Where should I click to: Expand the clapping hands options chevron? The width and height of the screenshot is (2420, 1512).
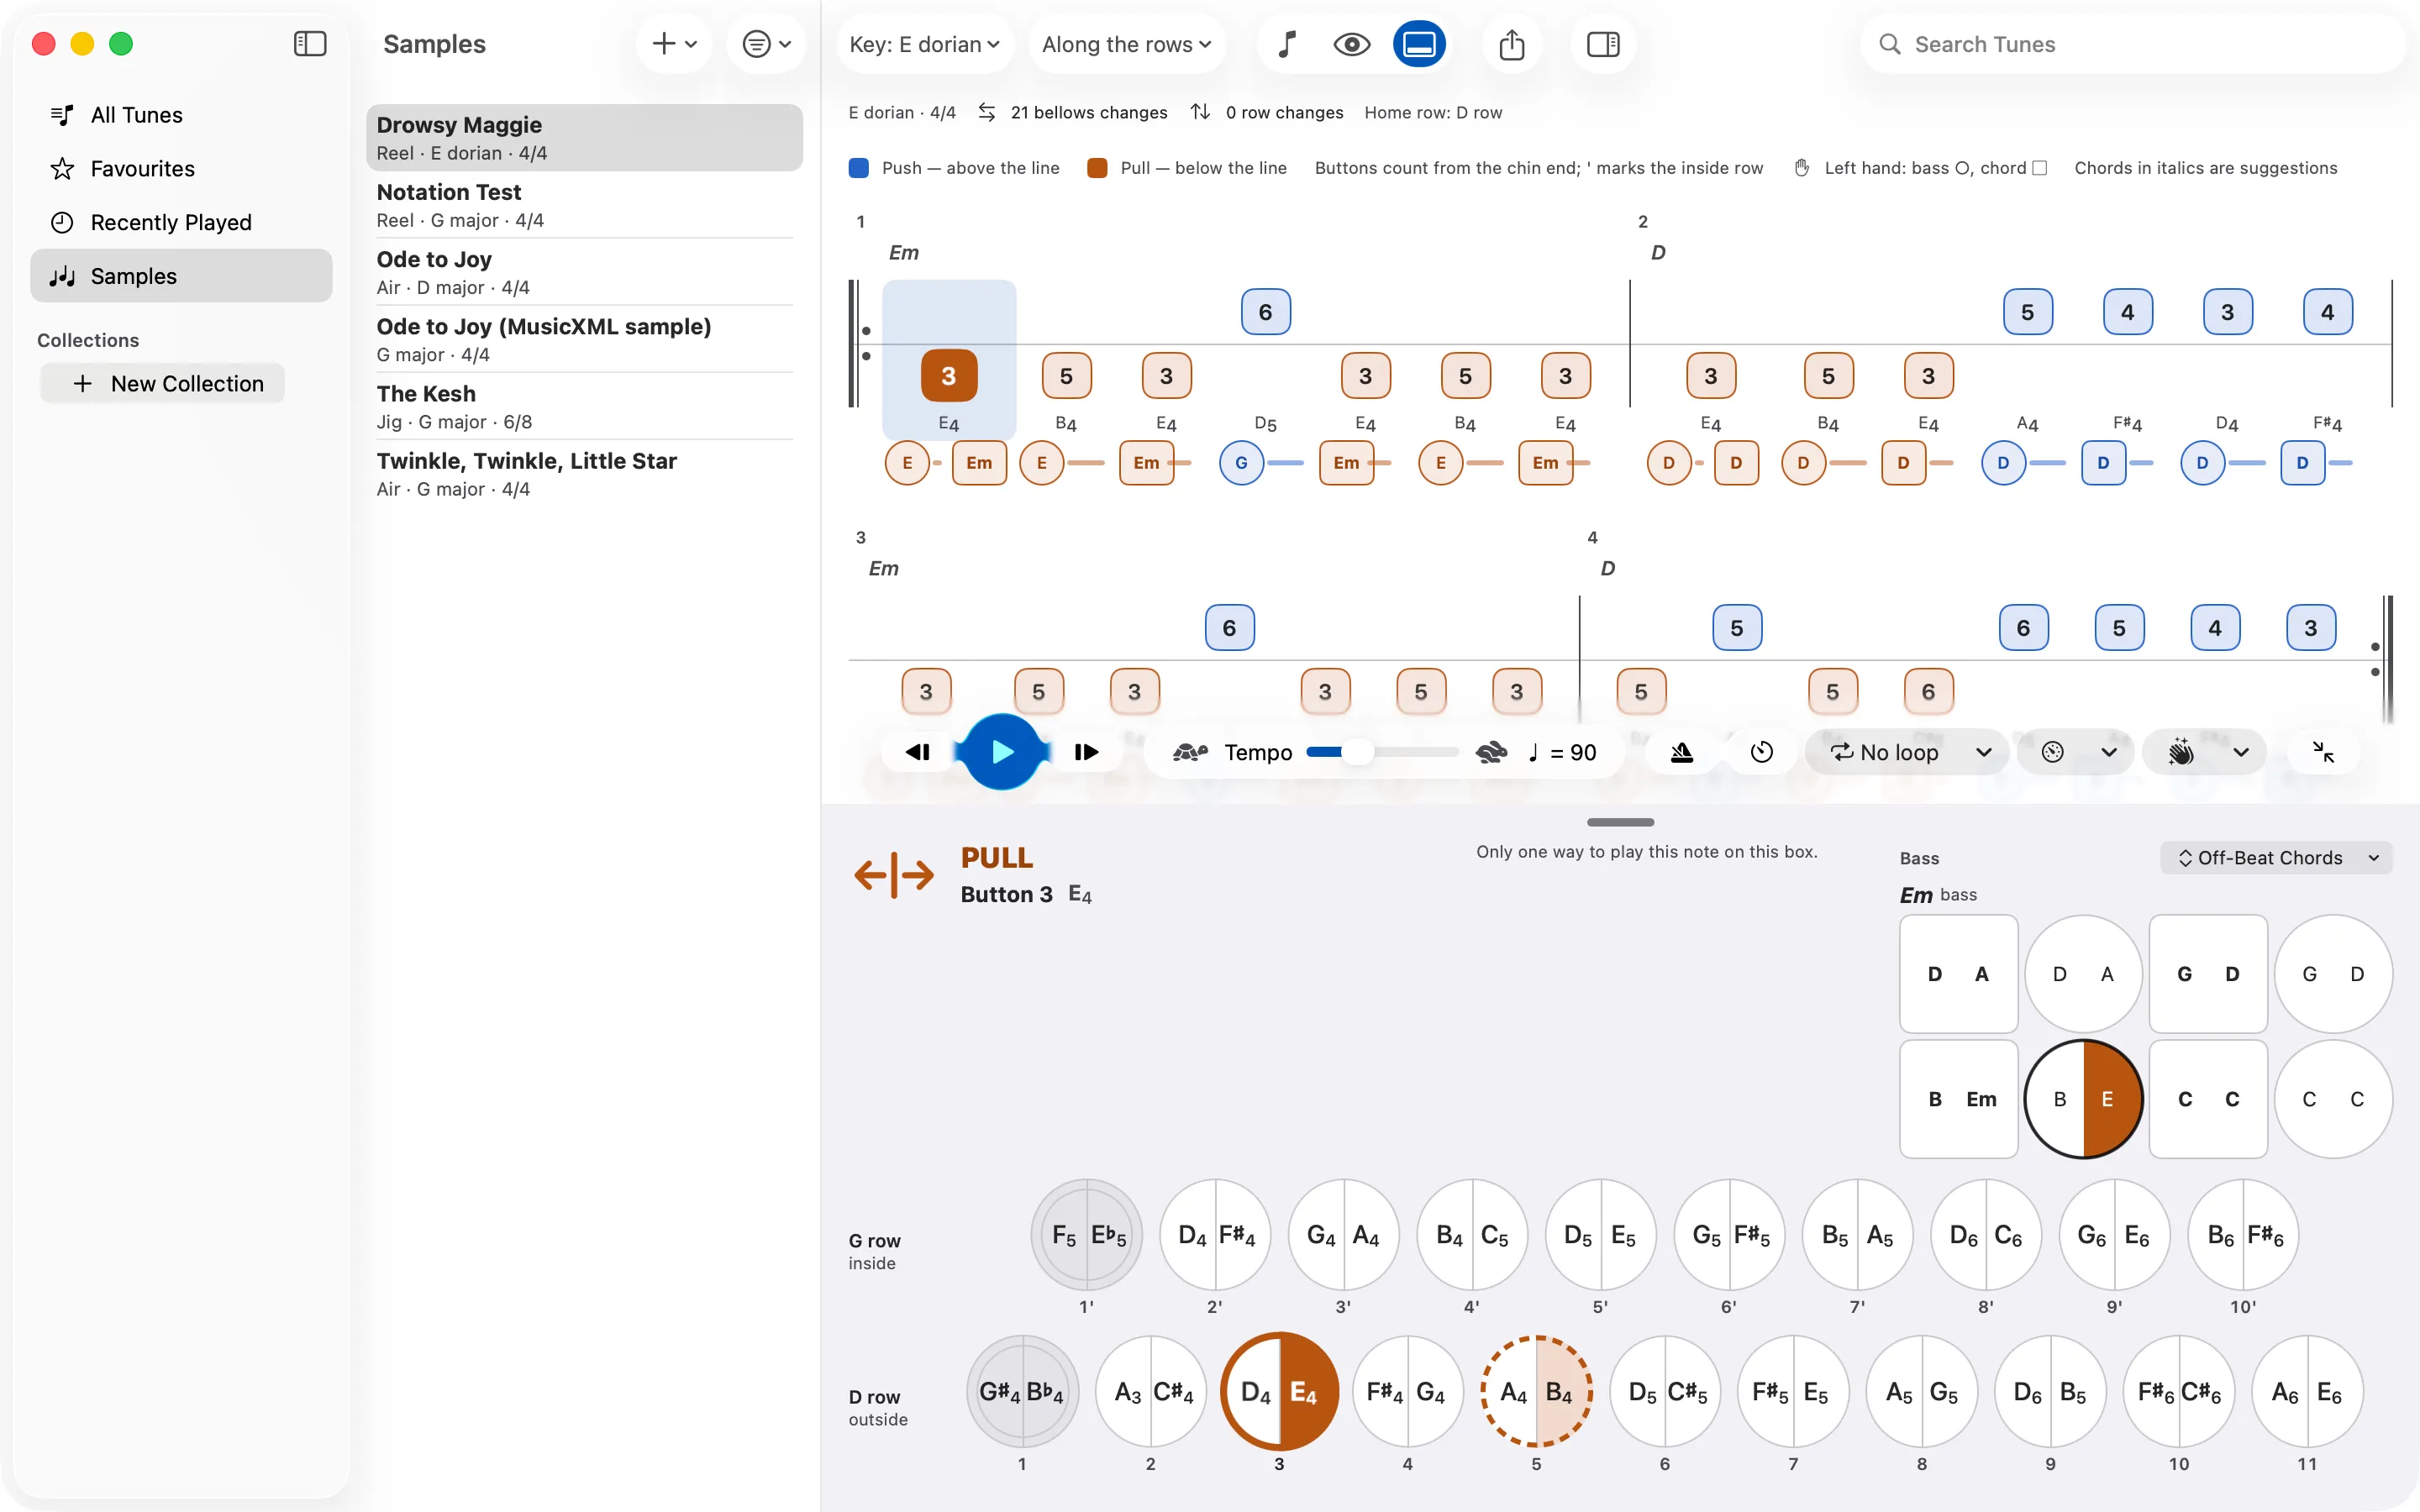(x=2241, y=752)
